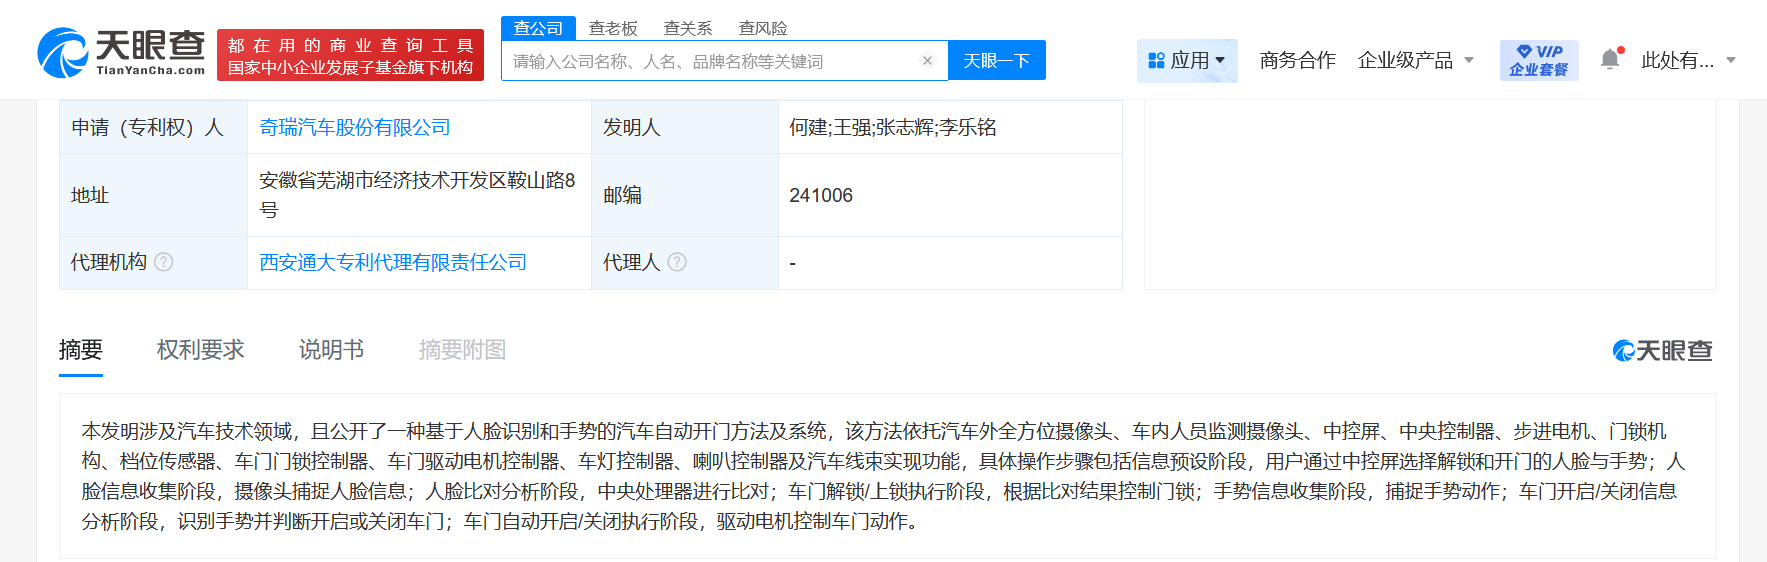The image size is (1767, 562).
Task: Click the red promotional banner 国家中小企业发展子基金旗下机构
Action: coord(350,55)
